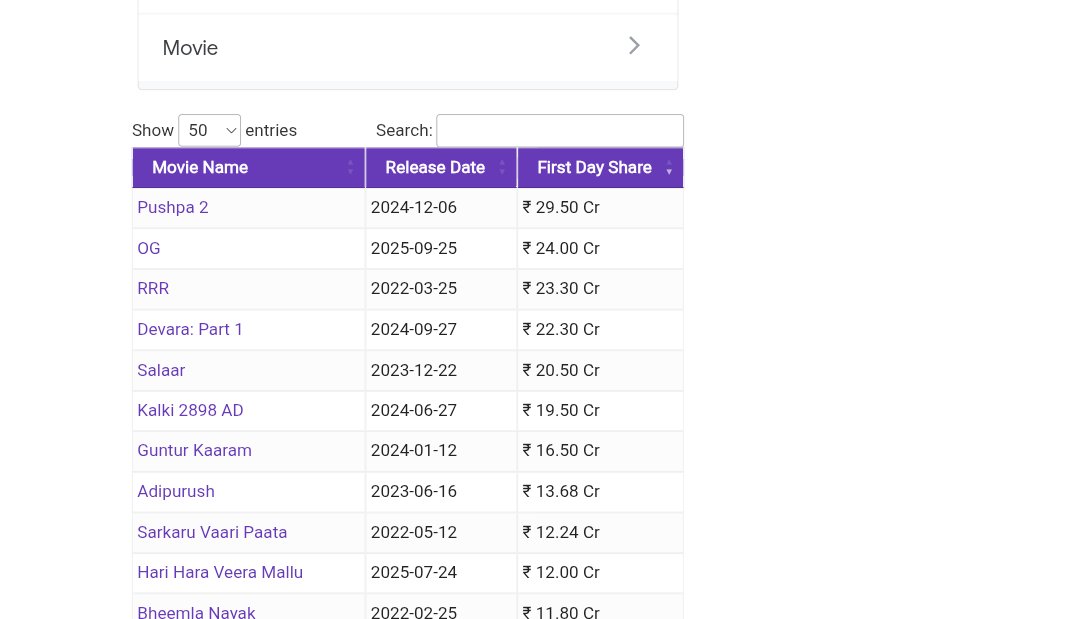The width and height of the screenshot is (1080, 619).
Task: Sort table by Release Date column
Action: pos(442,167)
